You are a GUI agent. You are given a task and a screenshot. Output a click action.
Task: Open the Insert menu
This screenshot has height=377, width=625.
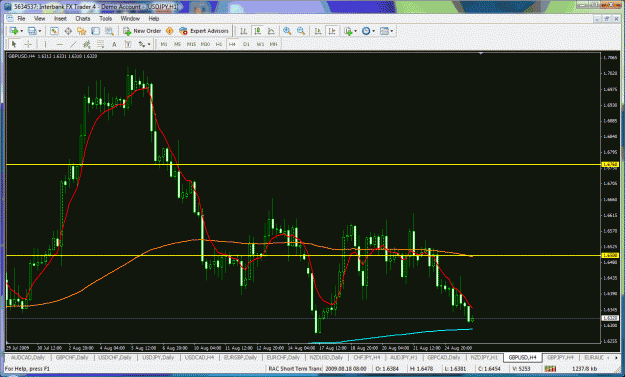pyautogui.click(x=60, y=19)
